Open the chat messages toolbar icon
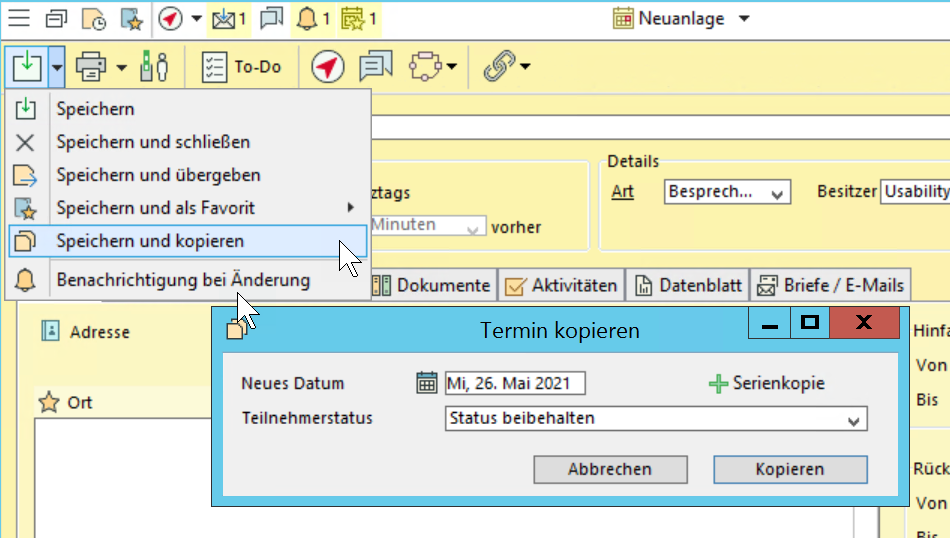 [376, 67]
